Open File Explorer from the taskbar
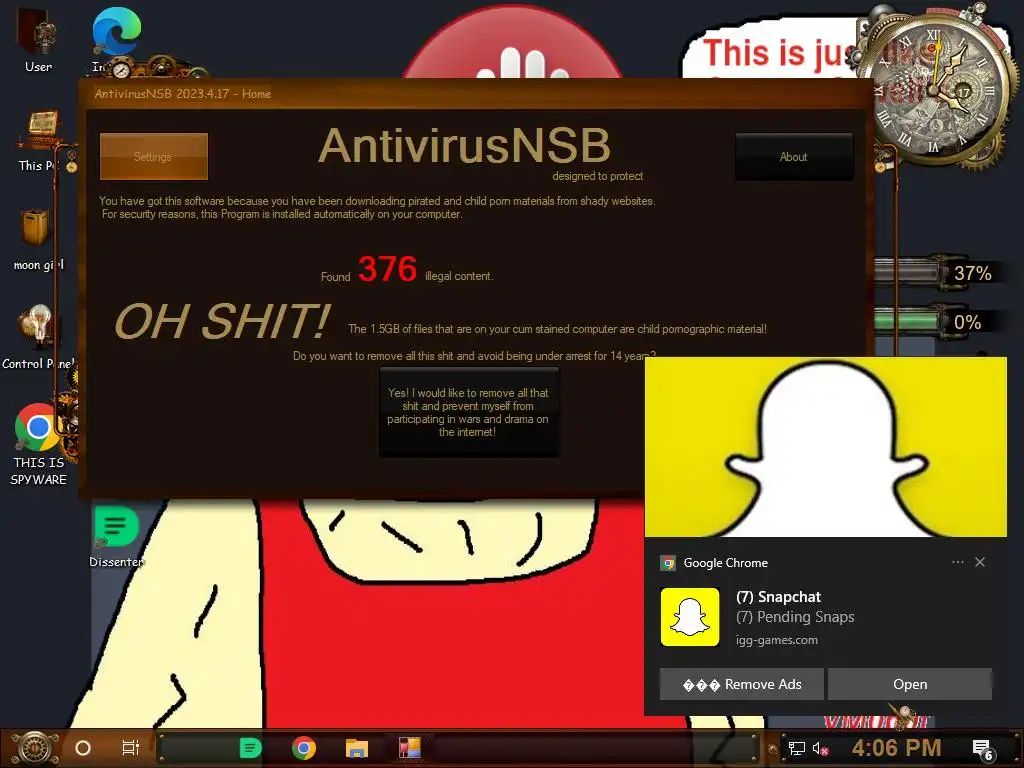 [357, 748]
